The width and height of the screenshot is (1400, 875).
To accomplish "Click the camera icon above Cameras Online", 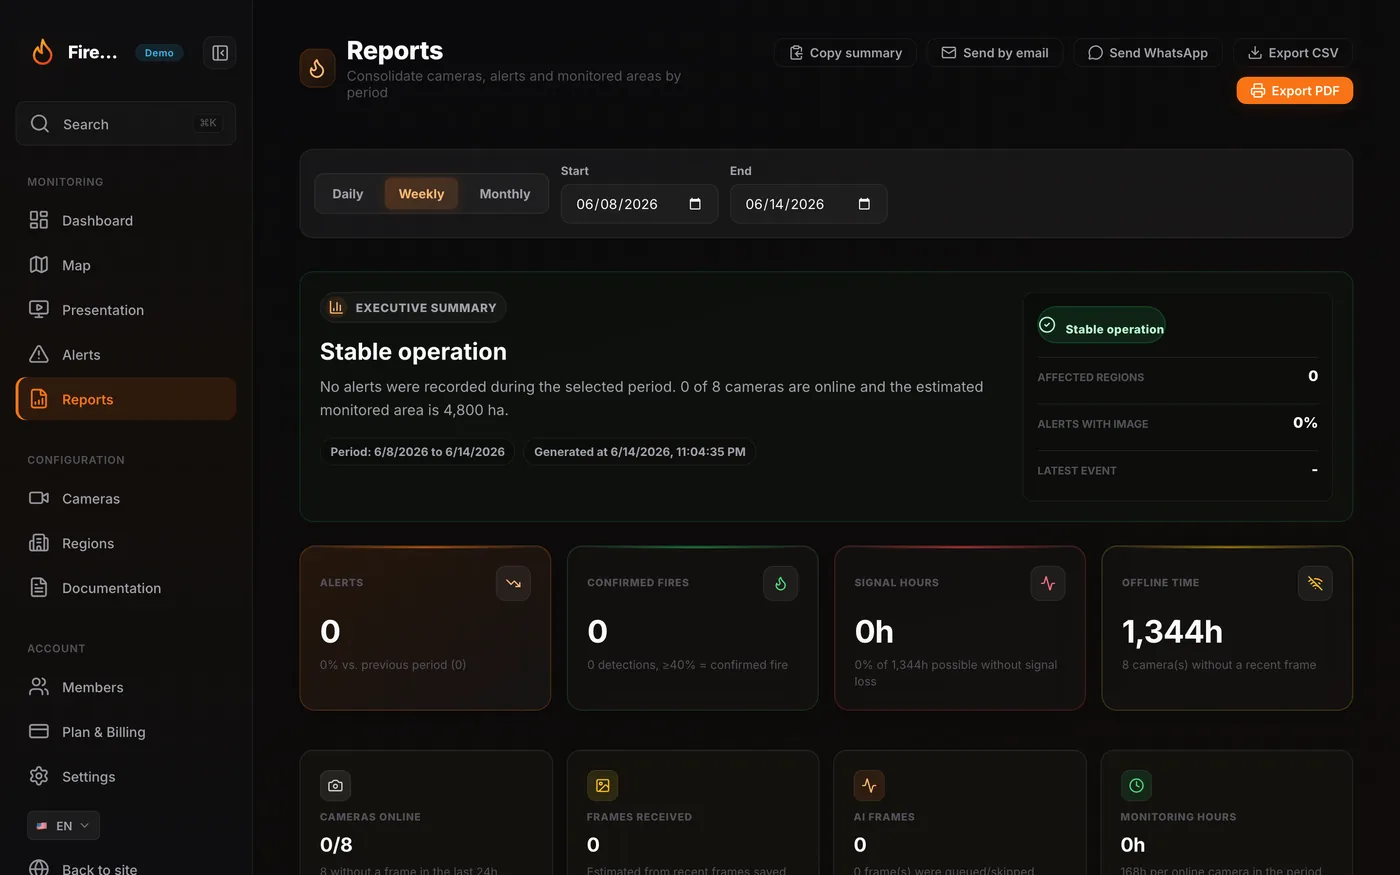I will coord(335,785).
